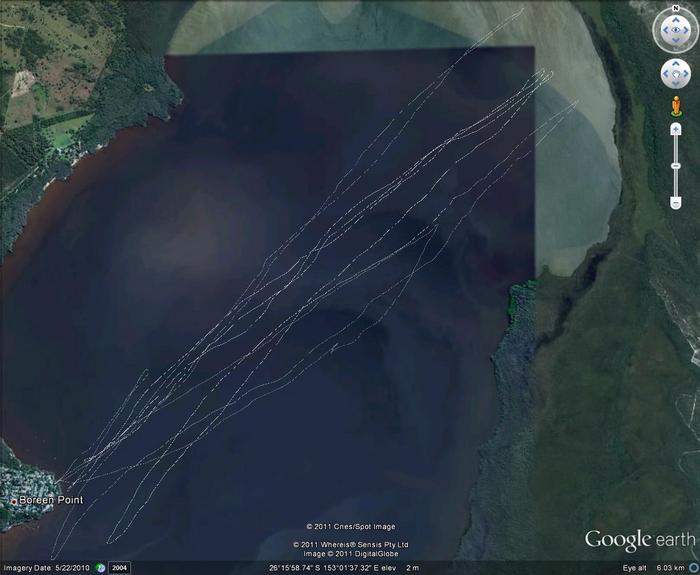Open historical imagery clock icon
Viewport: 700px width, 575px height.
pyautogui.click(x=100, y=567)
